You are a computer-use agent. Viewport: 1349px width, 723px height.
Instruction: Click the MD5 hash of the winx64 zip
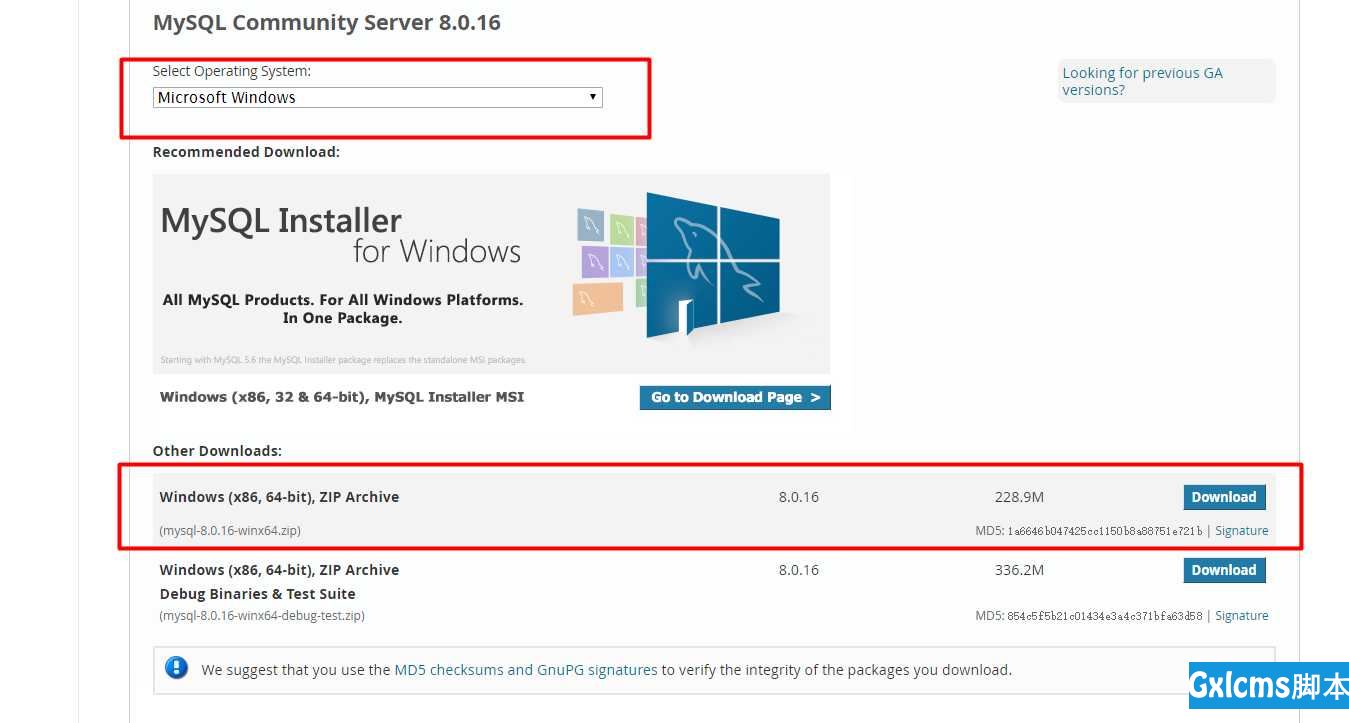coord(1105,531)
